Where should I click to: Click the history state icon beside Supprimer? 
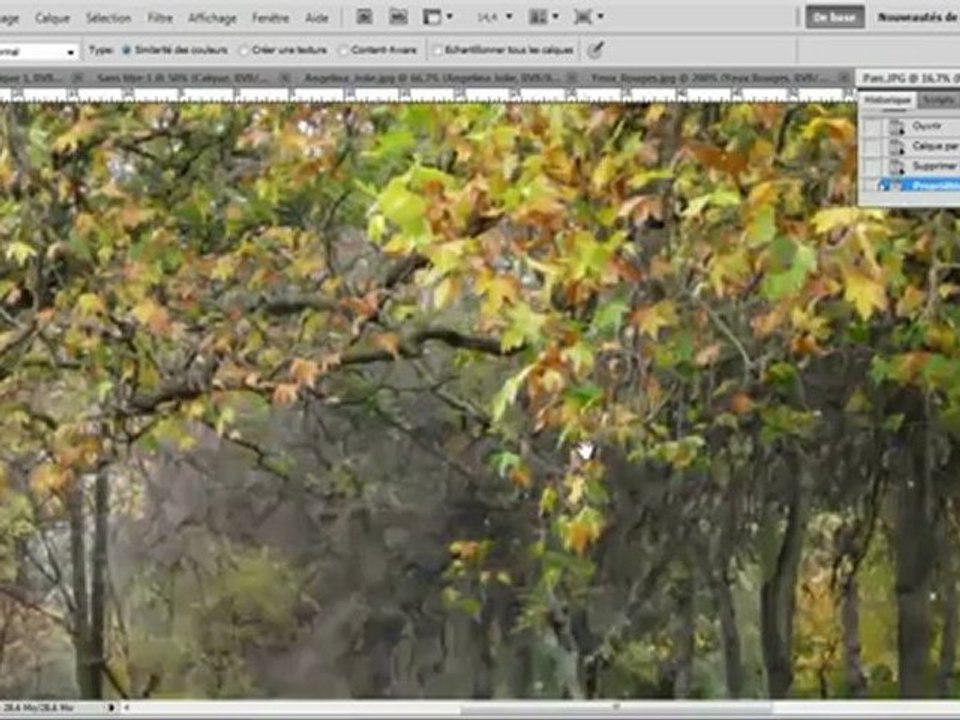point(896,167)
